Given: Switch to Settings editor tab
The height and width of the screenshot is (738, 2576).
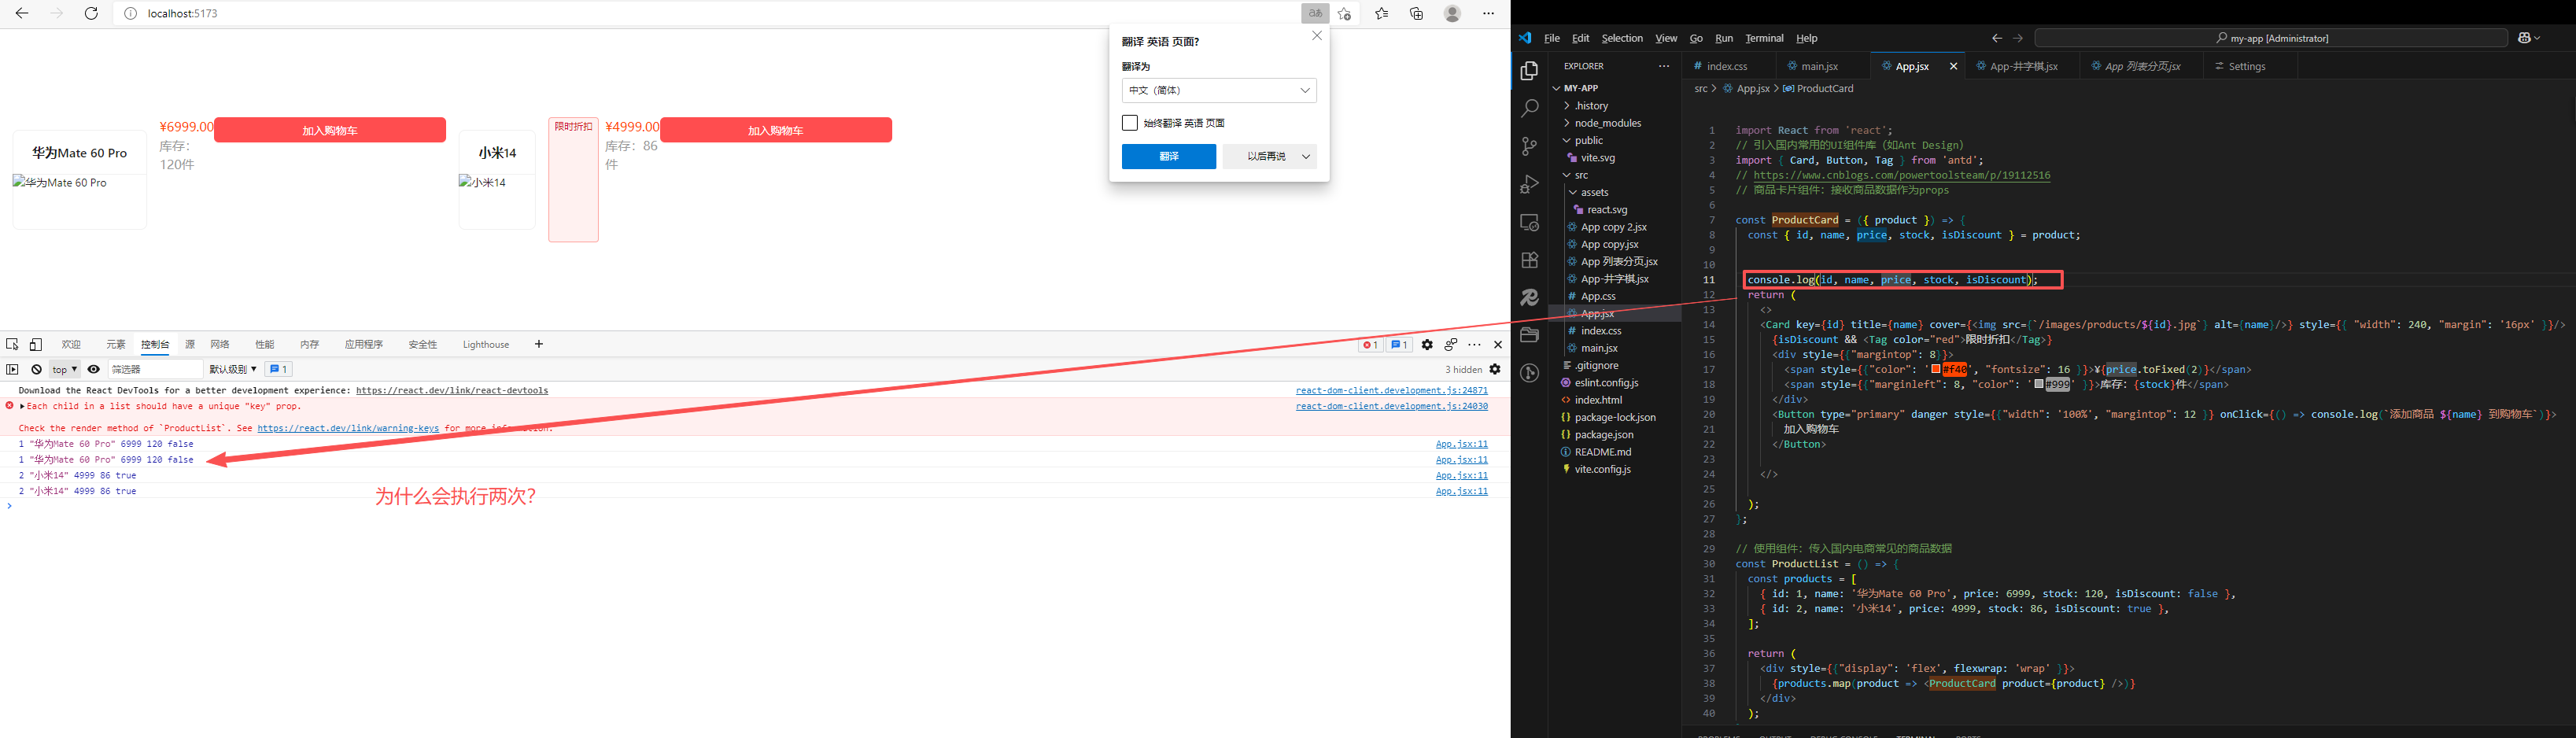Looking at the screenshot, I should pos(2247,66).
